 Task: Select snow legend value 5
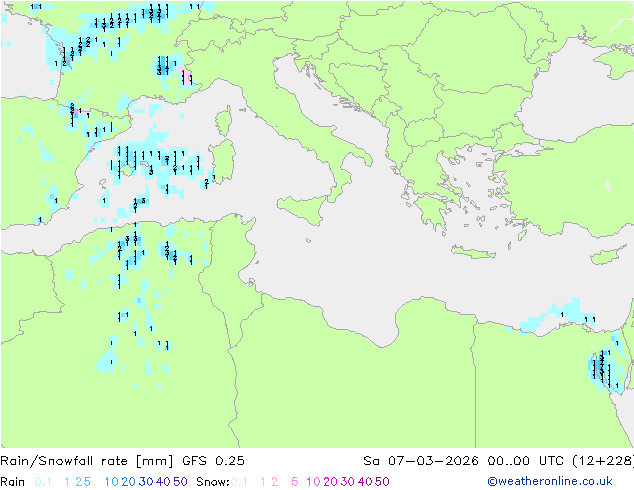point(295,482)
